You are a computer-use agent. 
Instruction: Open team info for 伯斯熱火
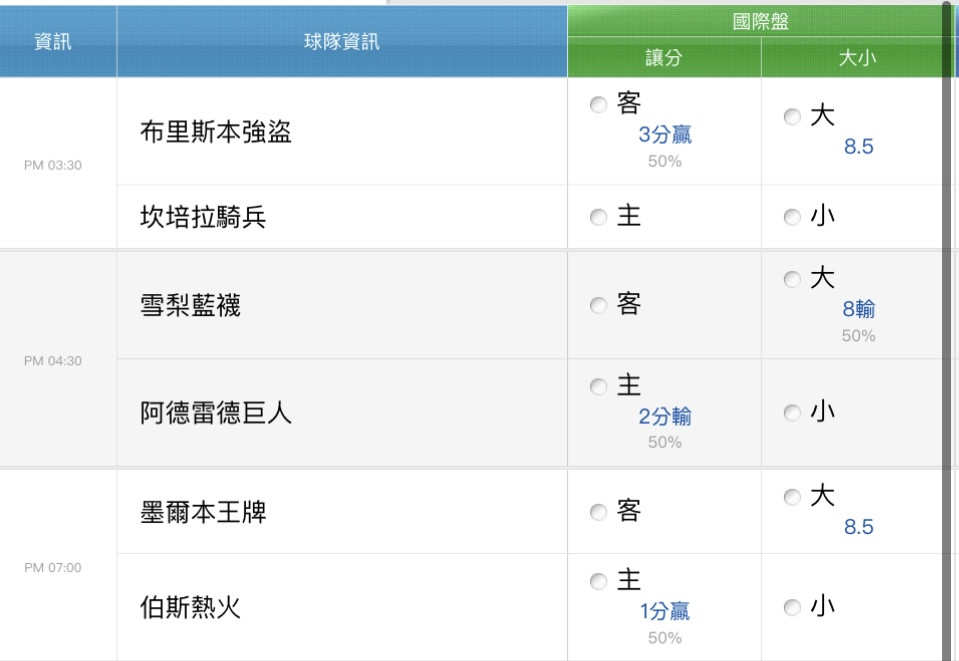[190, 607]
